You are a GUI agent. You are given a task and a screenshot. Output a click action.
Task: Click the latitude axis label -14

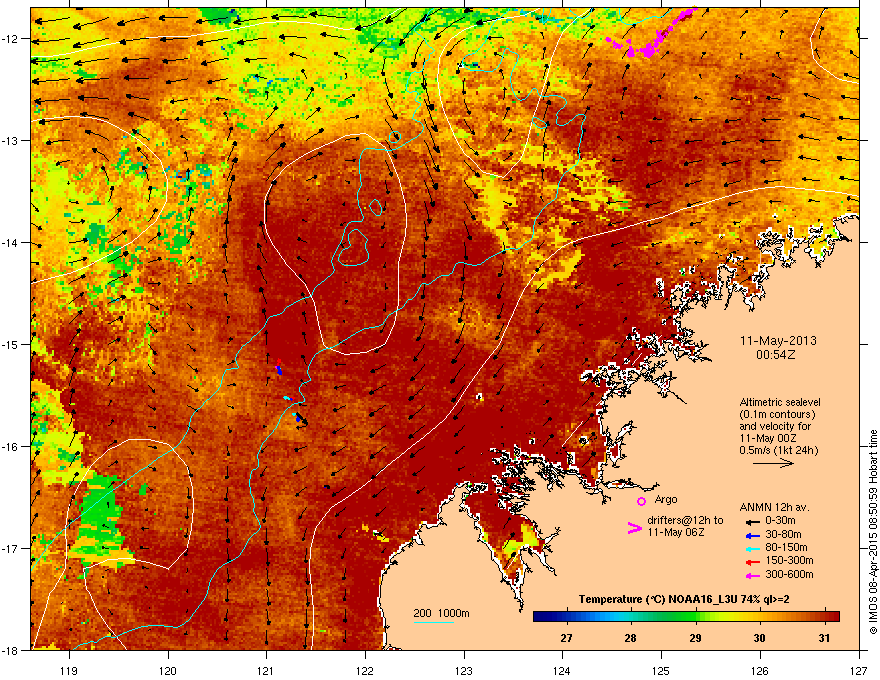(x=11, y=243)
